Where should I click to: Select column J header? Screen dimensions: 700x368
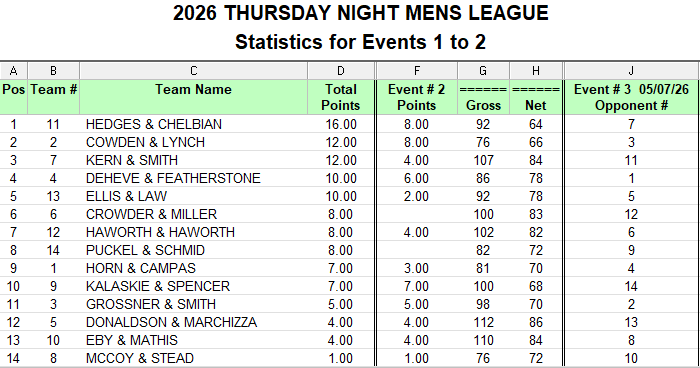tap(631, 71)
